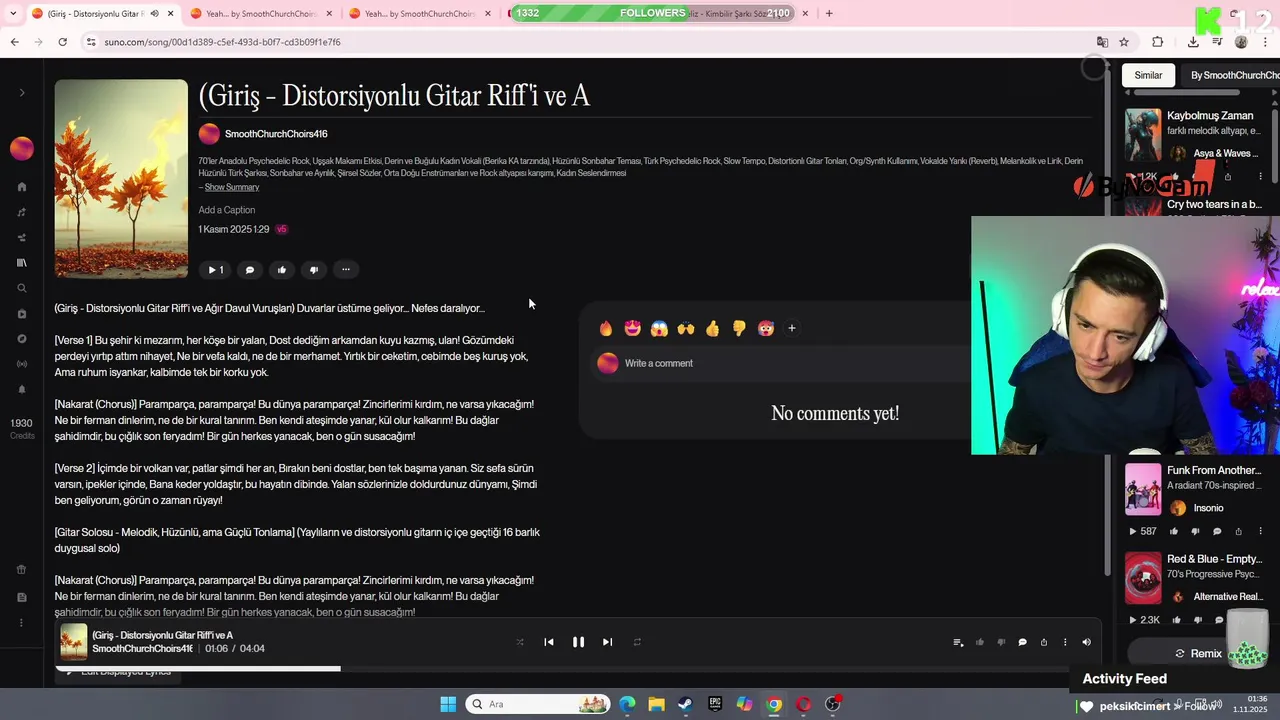This screenshot has height=720, width=1280.
Task: React with the fire emoji
Action: (606, 328)
